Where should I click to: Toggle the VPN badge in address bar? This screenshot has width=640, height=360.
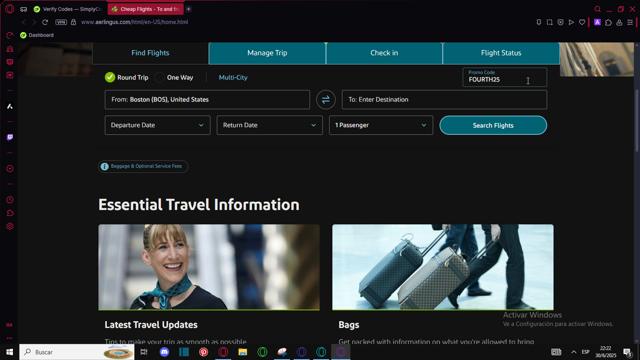pos(61,22)
